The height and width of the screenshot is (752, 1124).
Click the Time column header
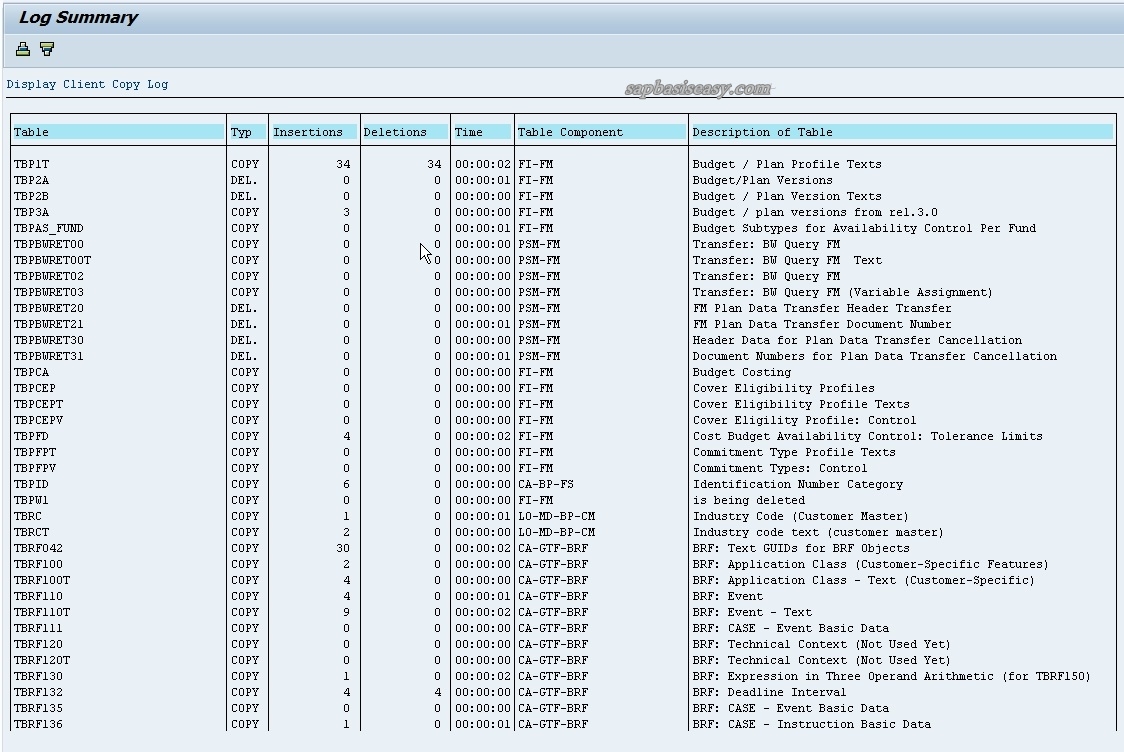[468, 131]
